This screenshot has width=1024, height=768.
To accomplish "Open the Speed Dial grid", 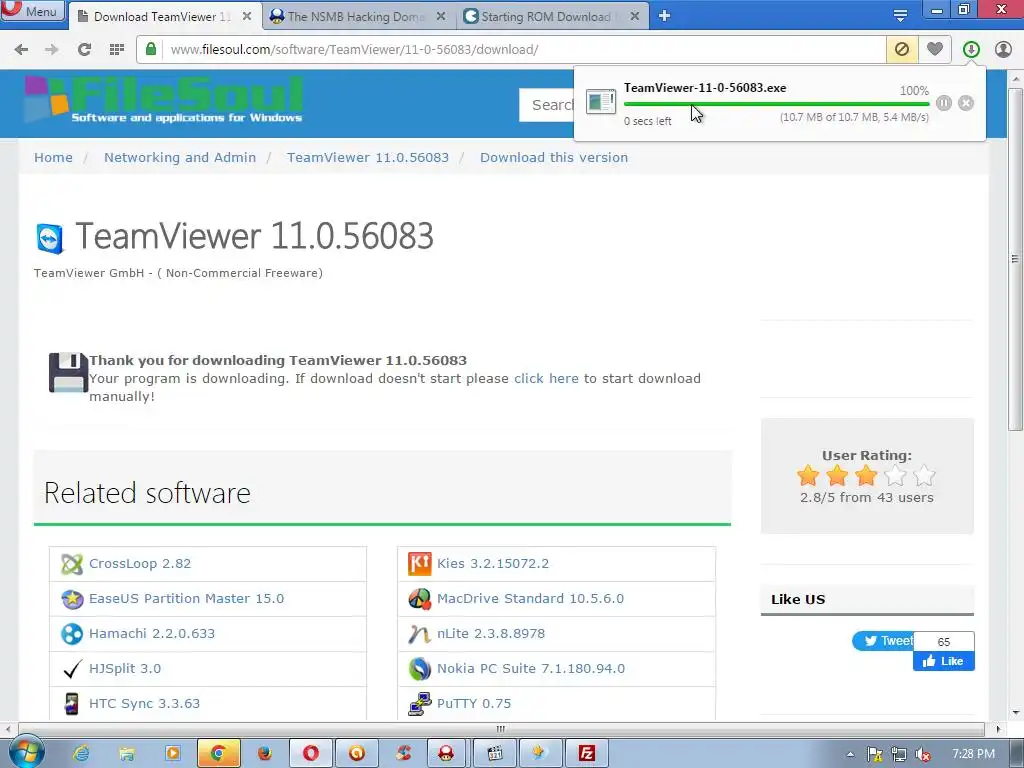I will (117, 50).
